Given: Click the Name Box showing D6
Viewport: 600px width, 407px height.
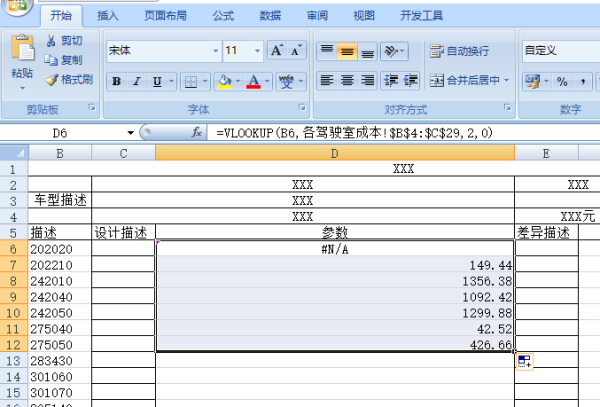Looking at the screenshot, I should click(61, 133).
